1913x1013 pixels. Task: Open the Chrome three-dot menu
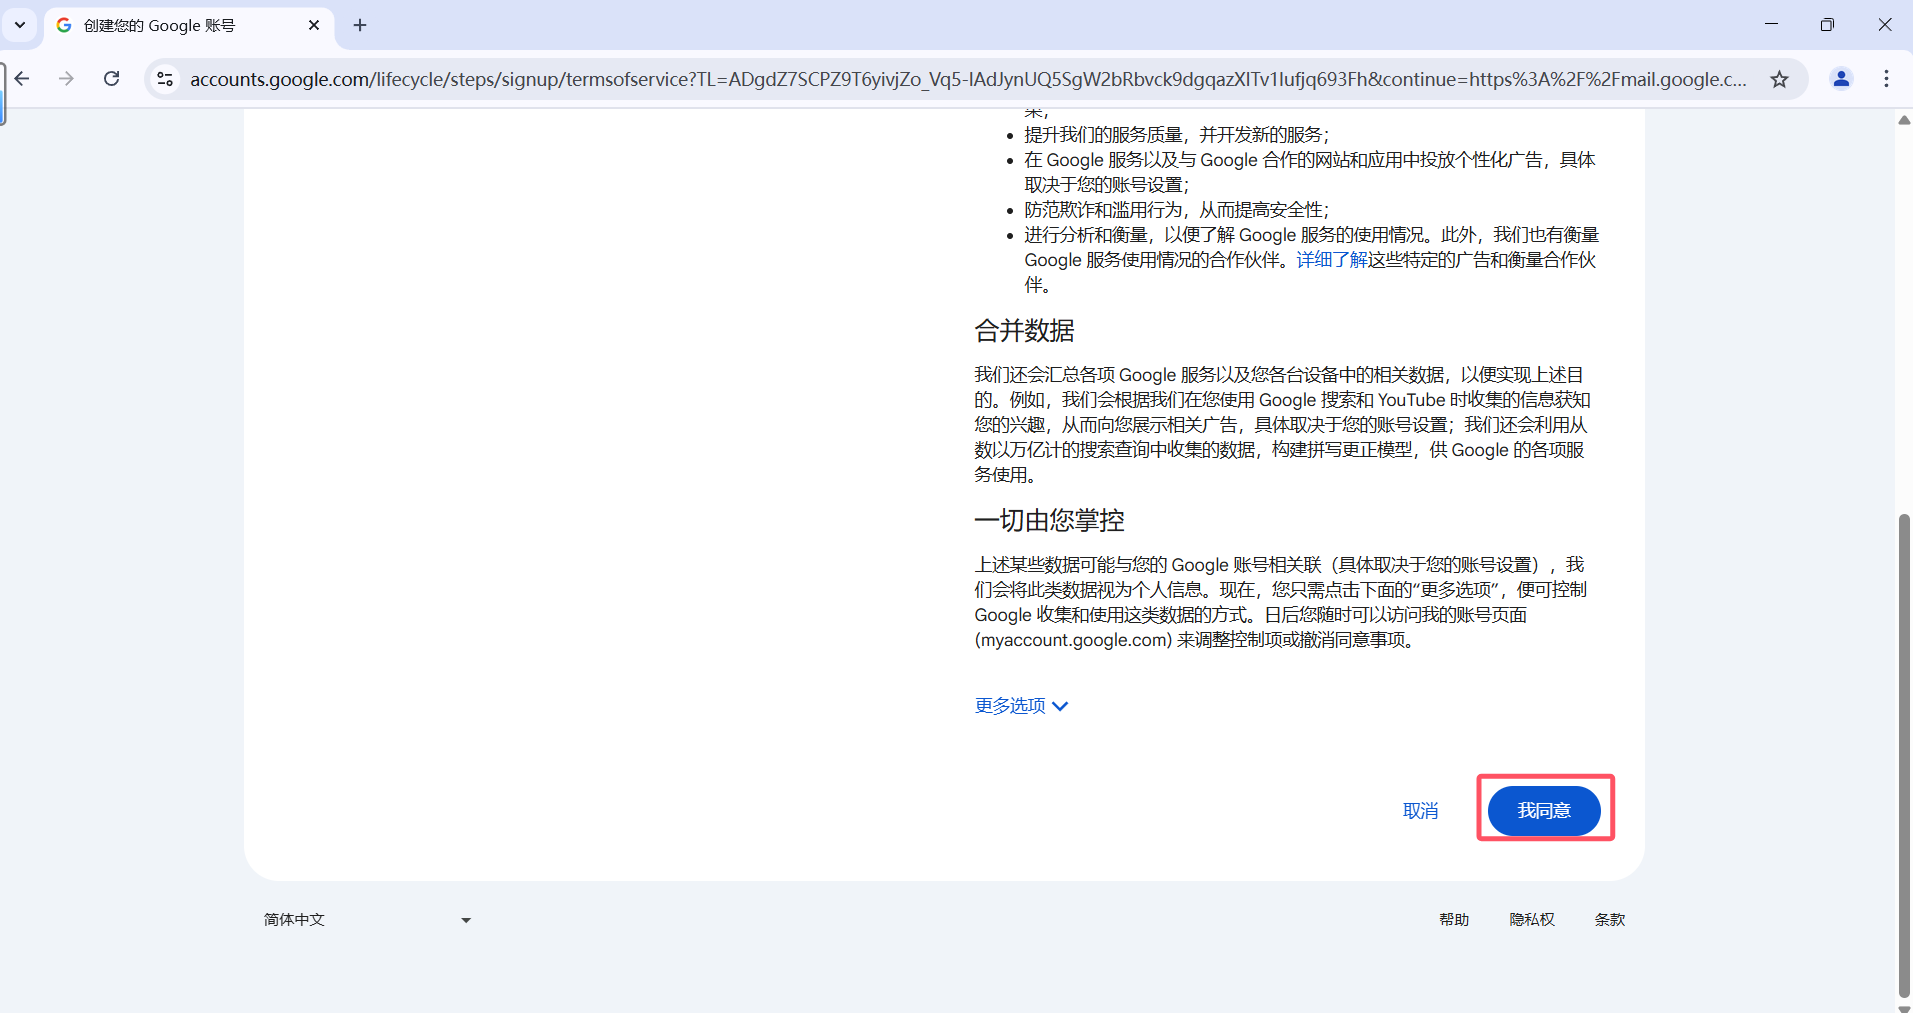[1886, 78]
